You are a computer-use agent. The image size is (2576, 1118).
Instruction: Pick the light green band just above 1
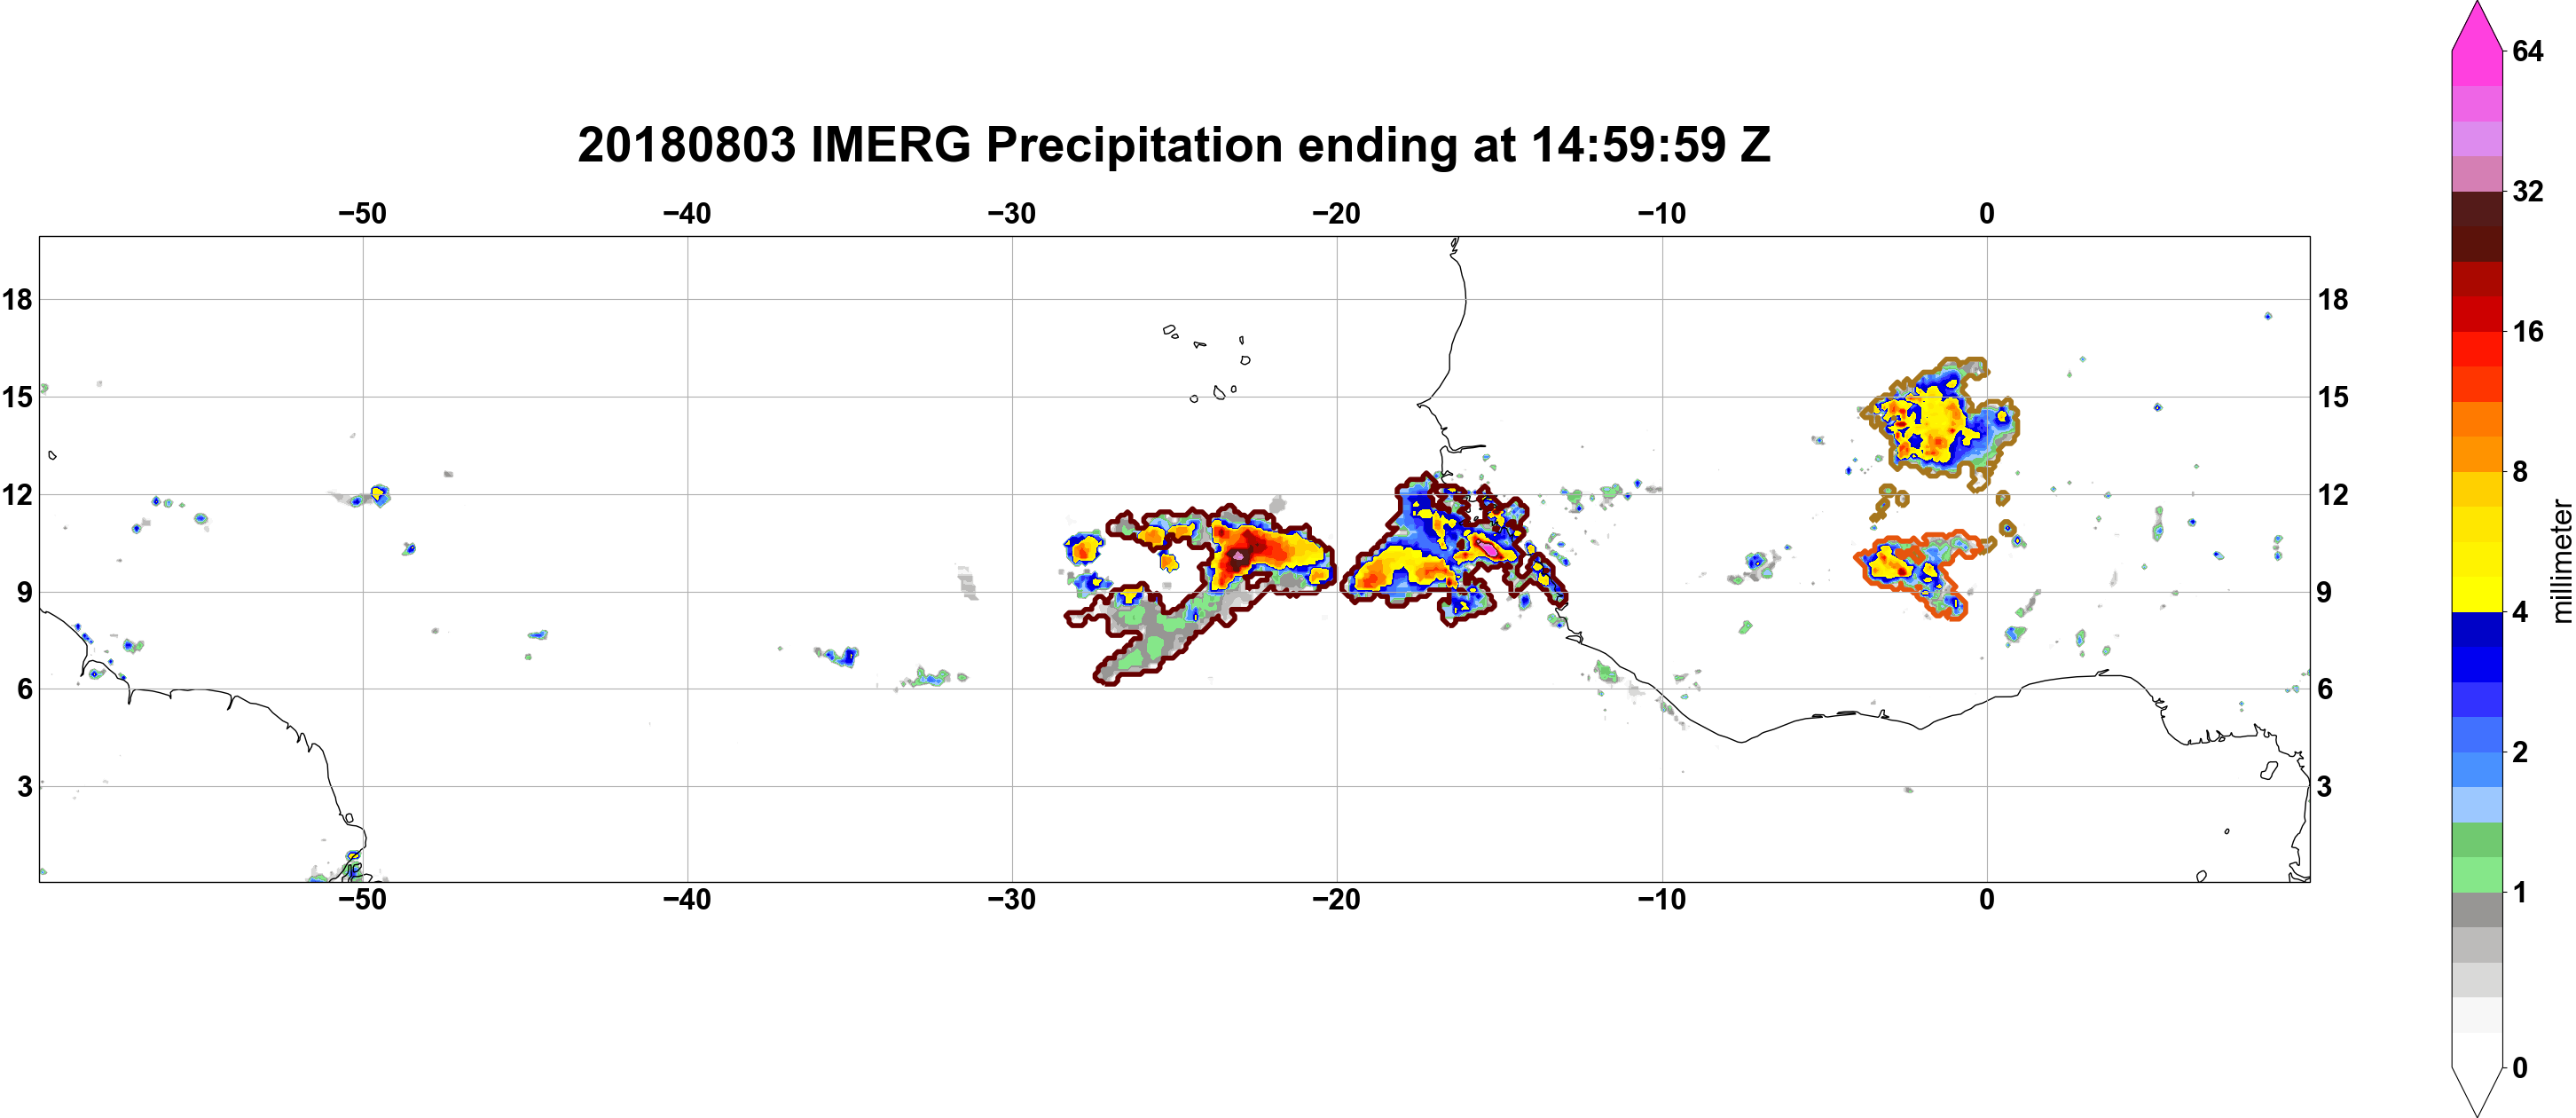click(2477, 875)
